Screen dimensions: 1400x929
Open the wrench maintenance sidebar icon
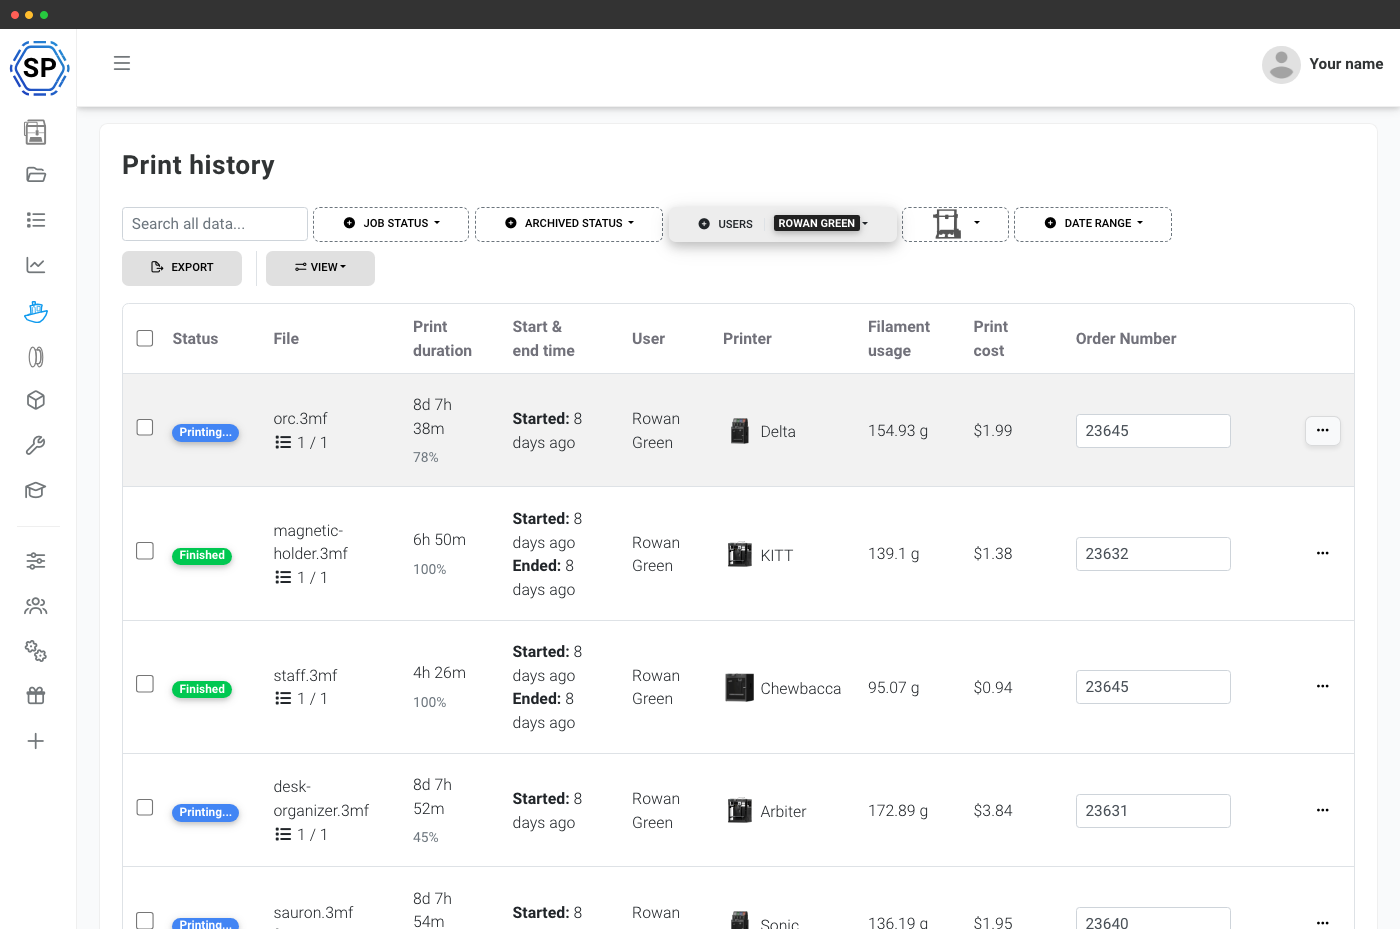[36, 445]
